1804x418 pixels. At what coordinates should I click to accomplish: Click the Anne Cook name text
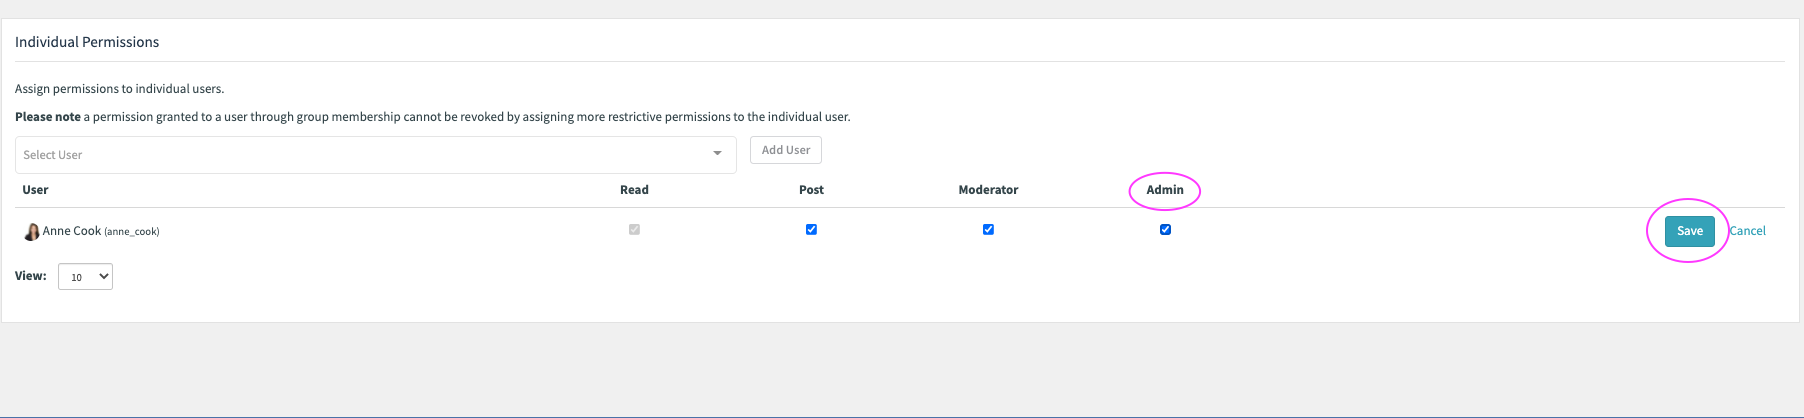72,231
